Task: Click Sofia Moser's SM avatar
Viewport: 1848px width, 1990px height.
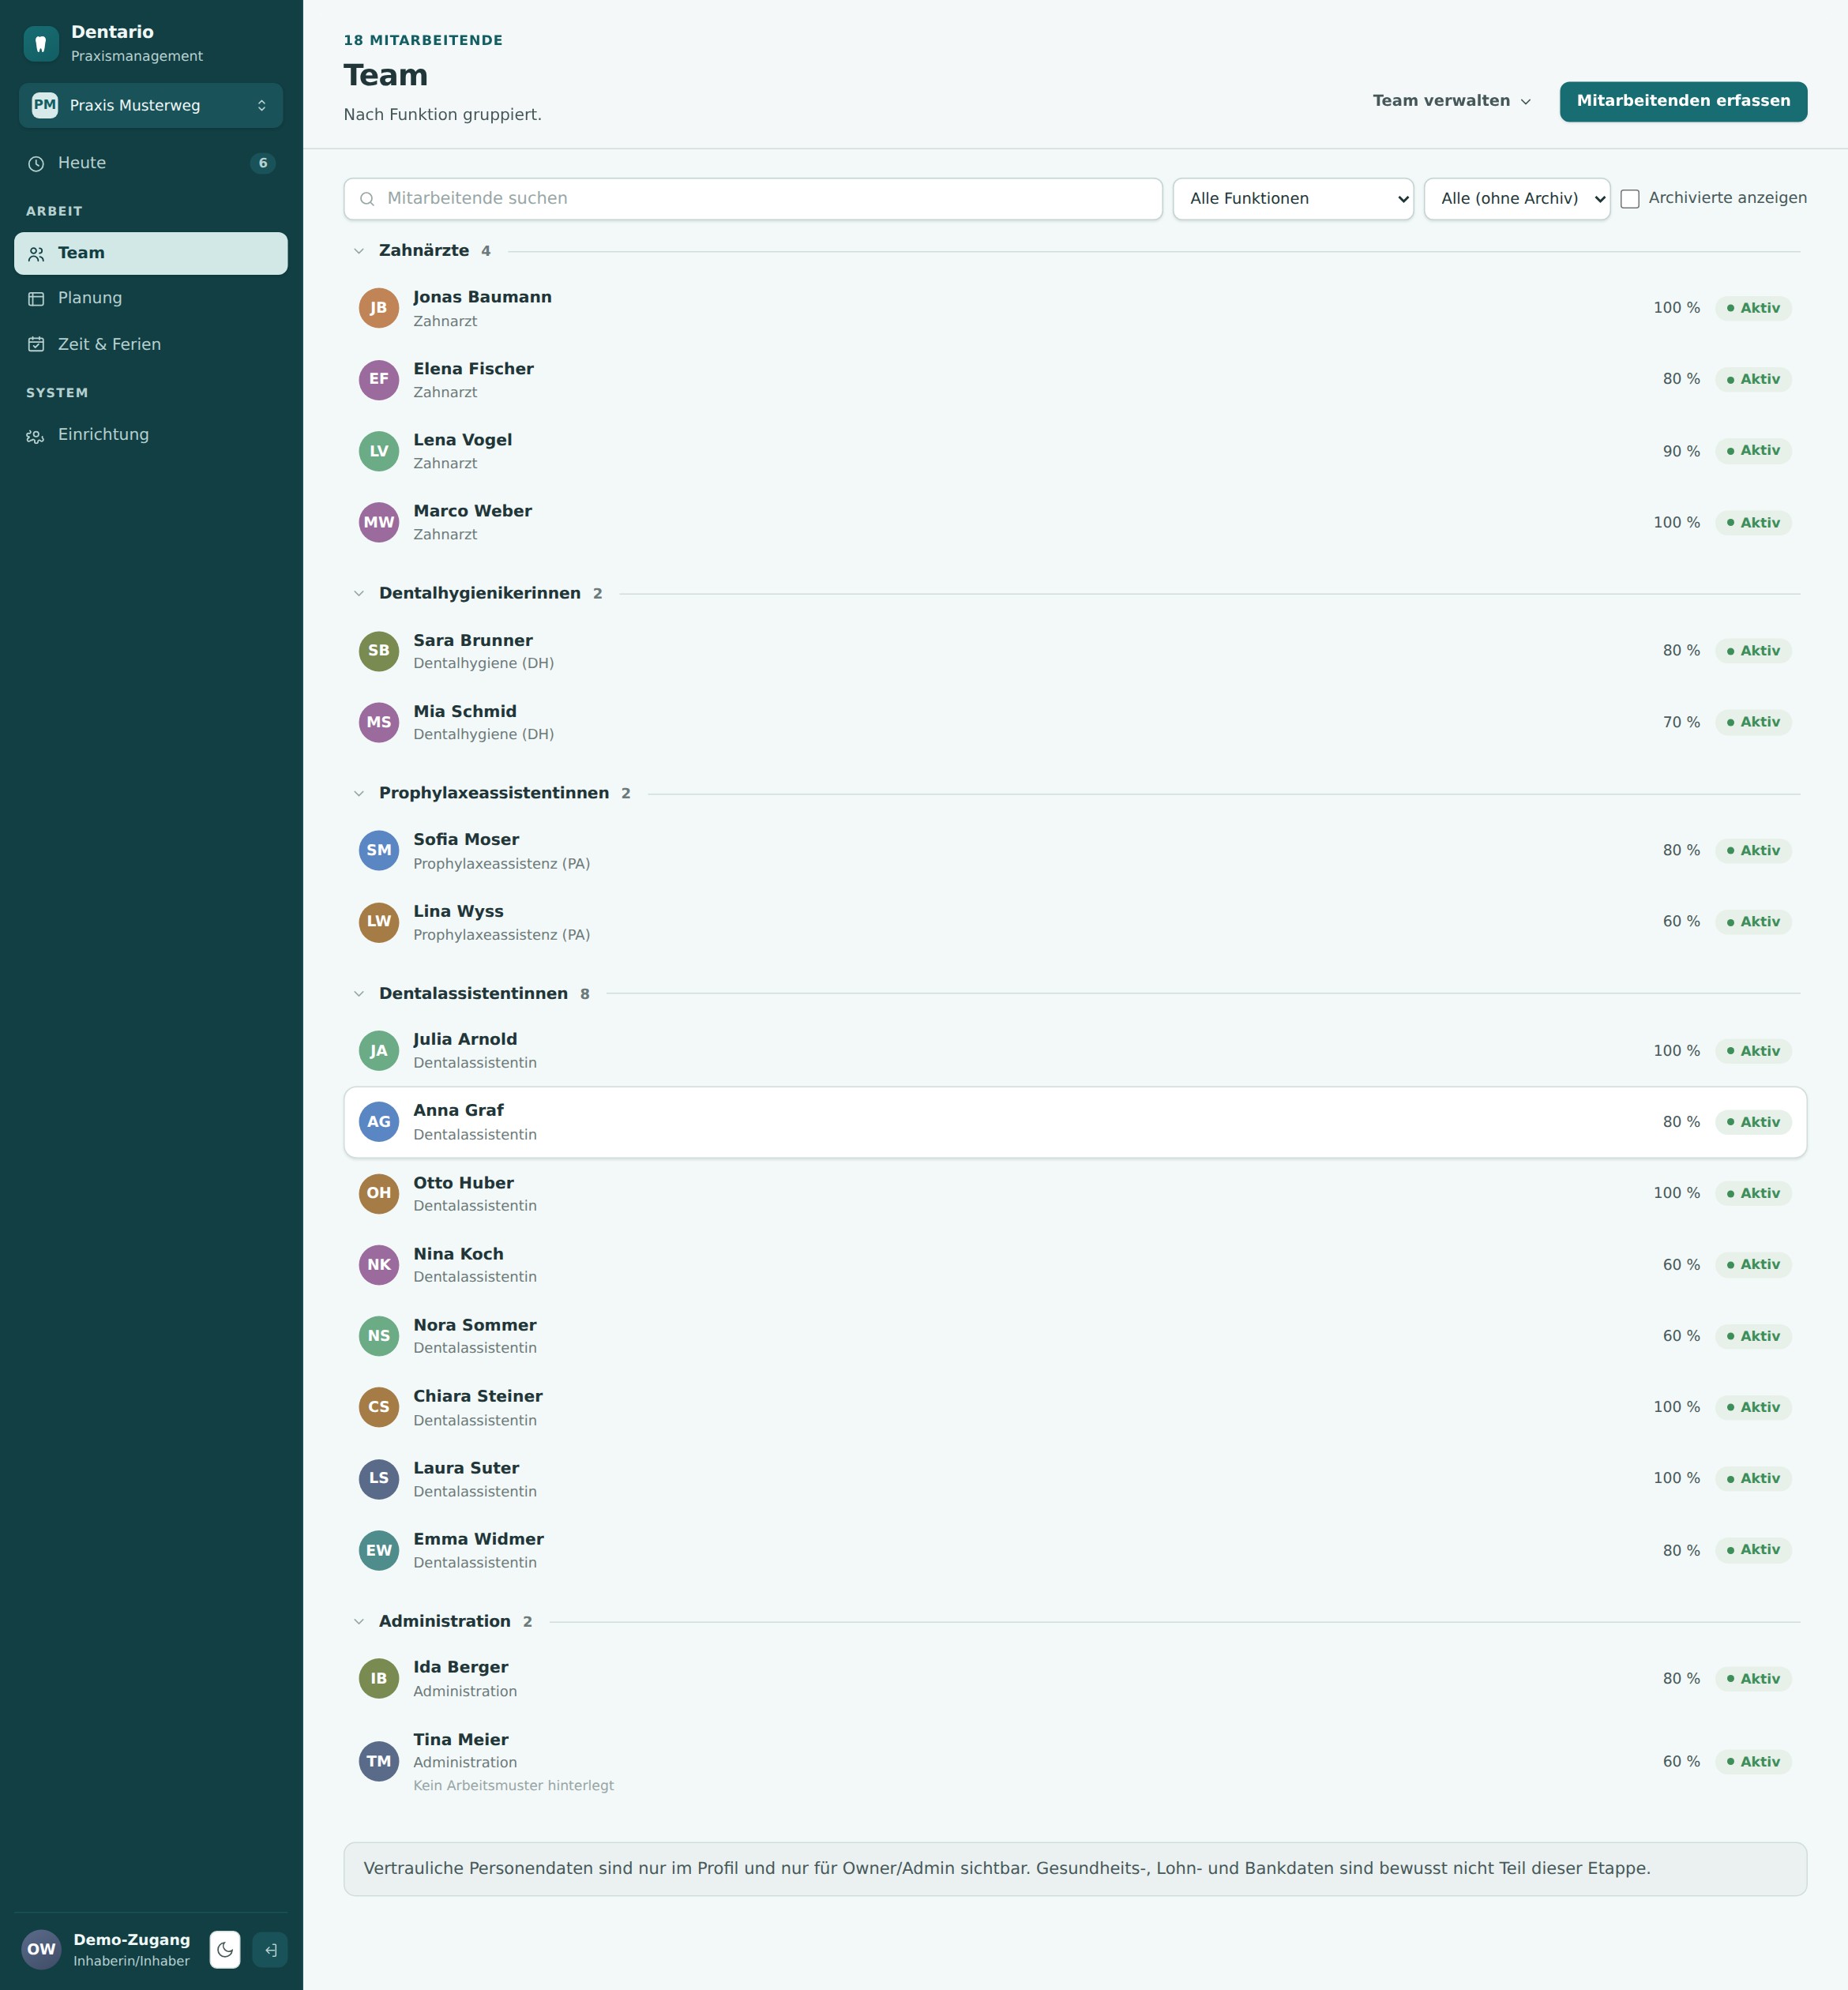Action: click(x=379, y=850)
